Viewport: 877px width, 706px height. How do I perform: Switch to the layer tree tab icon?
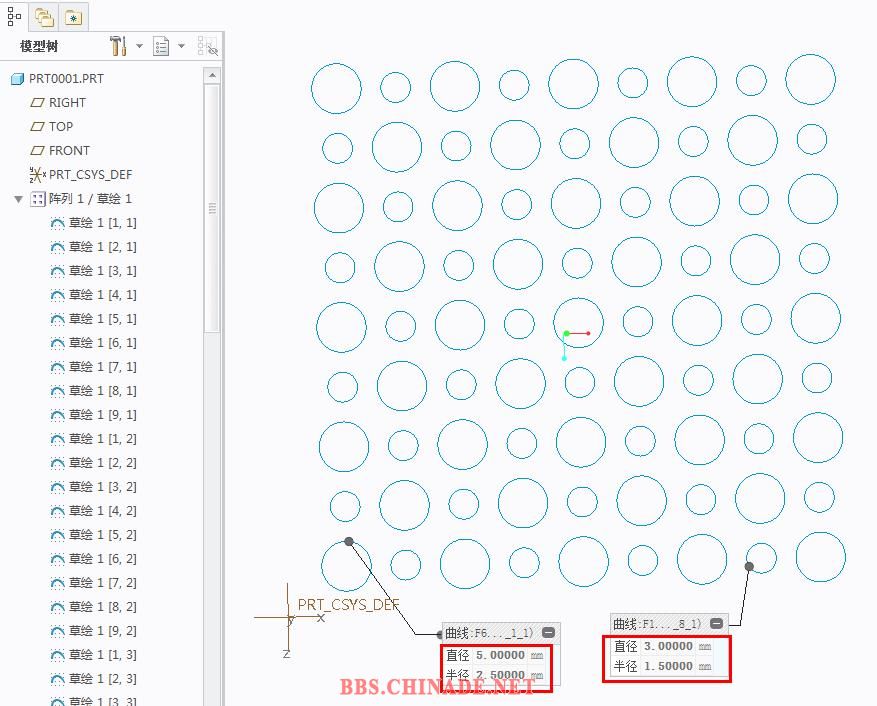43,17
